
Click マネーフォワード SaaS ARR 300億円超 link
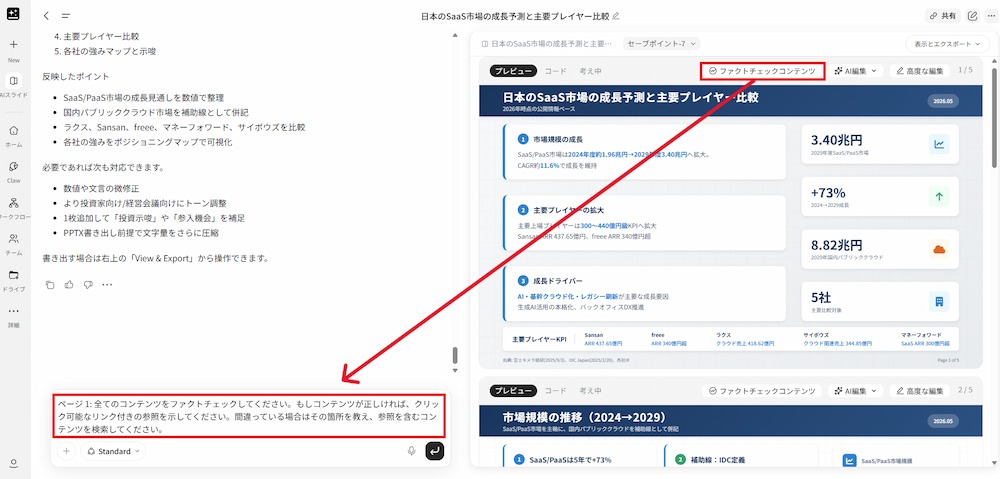925,343
